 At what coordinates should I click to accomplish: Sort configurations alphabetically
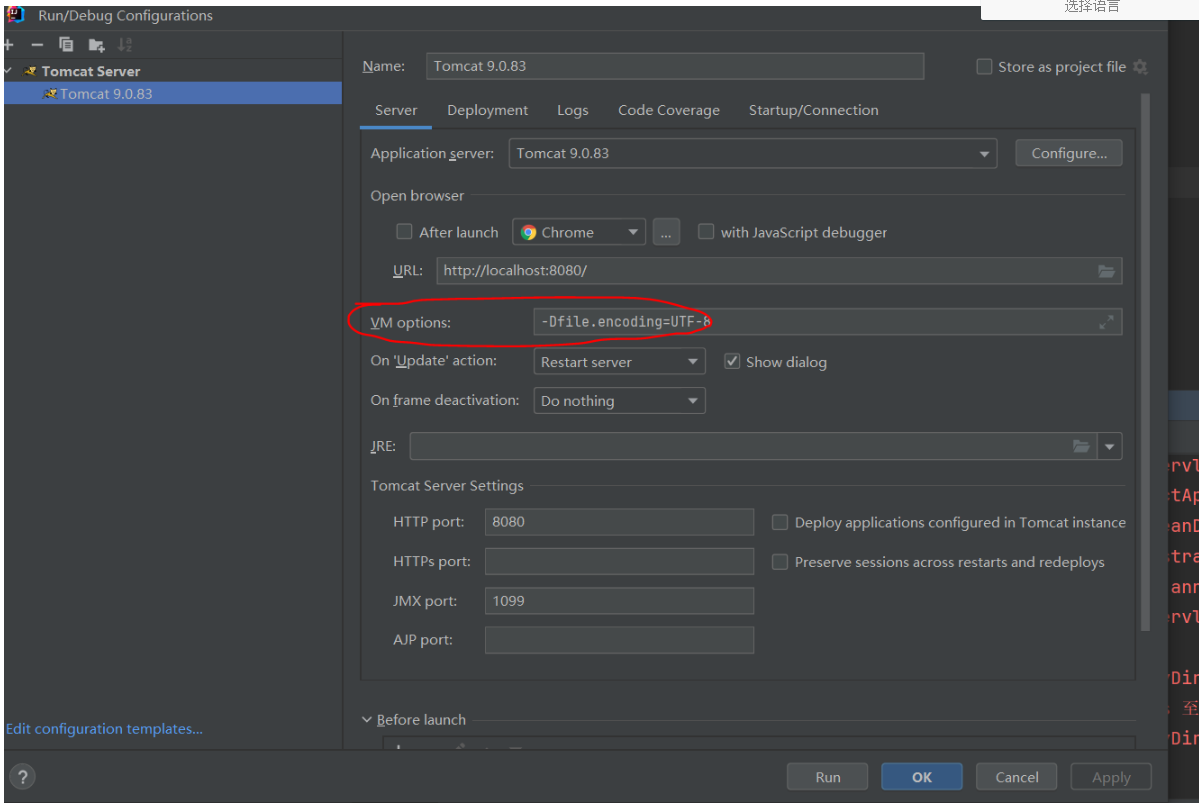pyautogui.click(x=125, y=45)
